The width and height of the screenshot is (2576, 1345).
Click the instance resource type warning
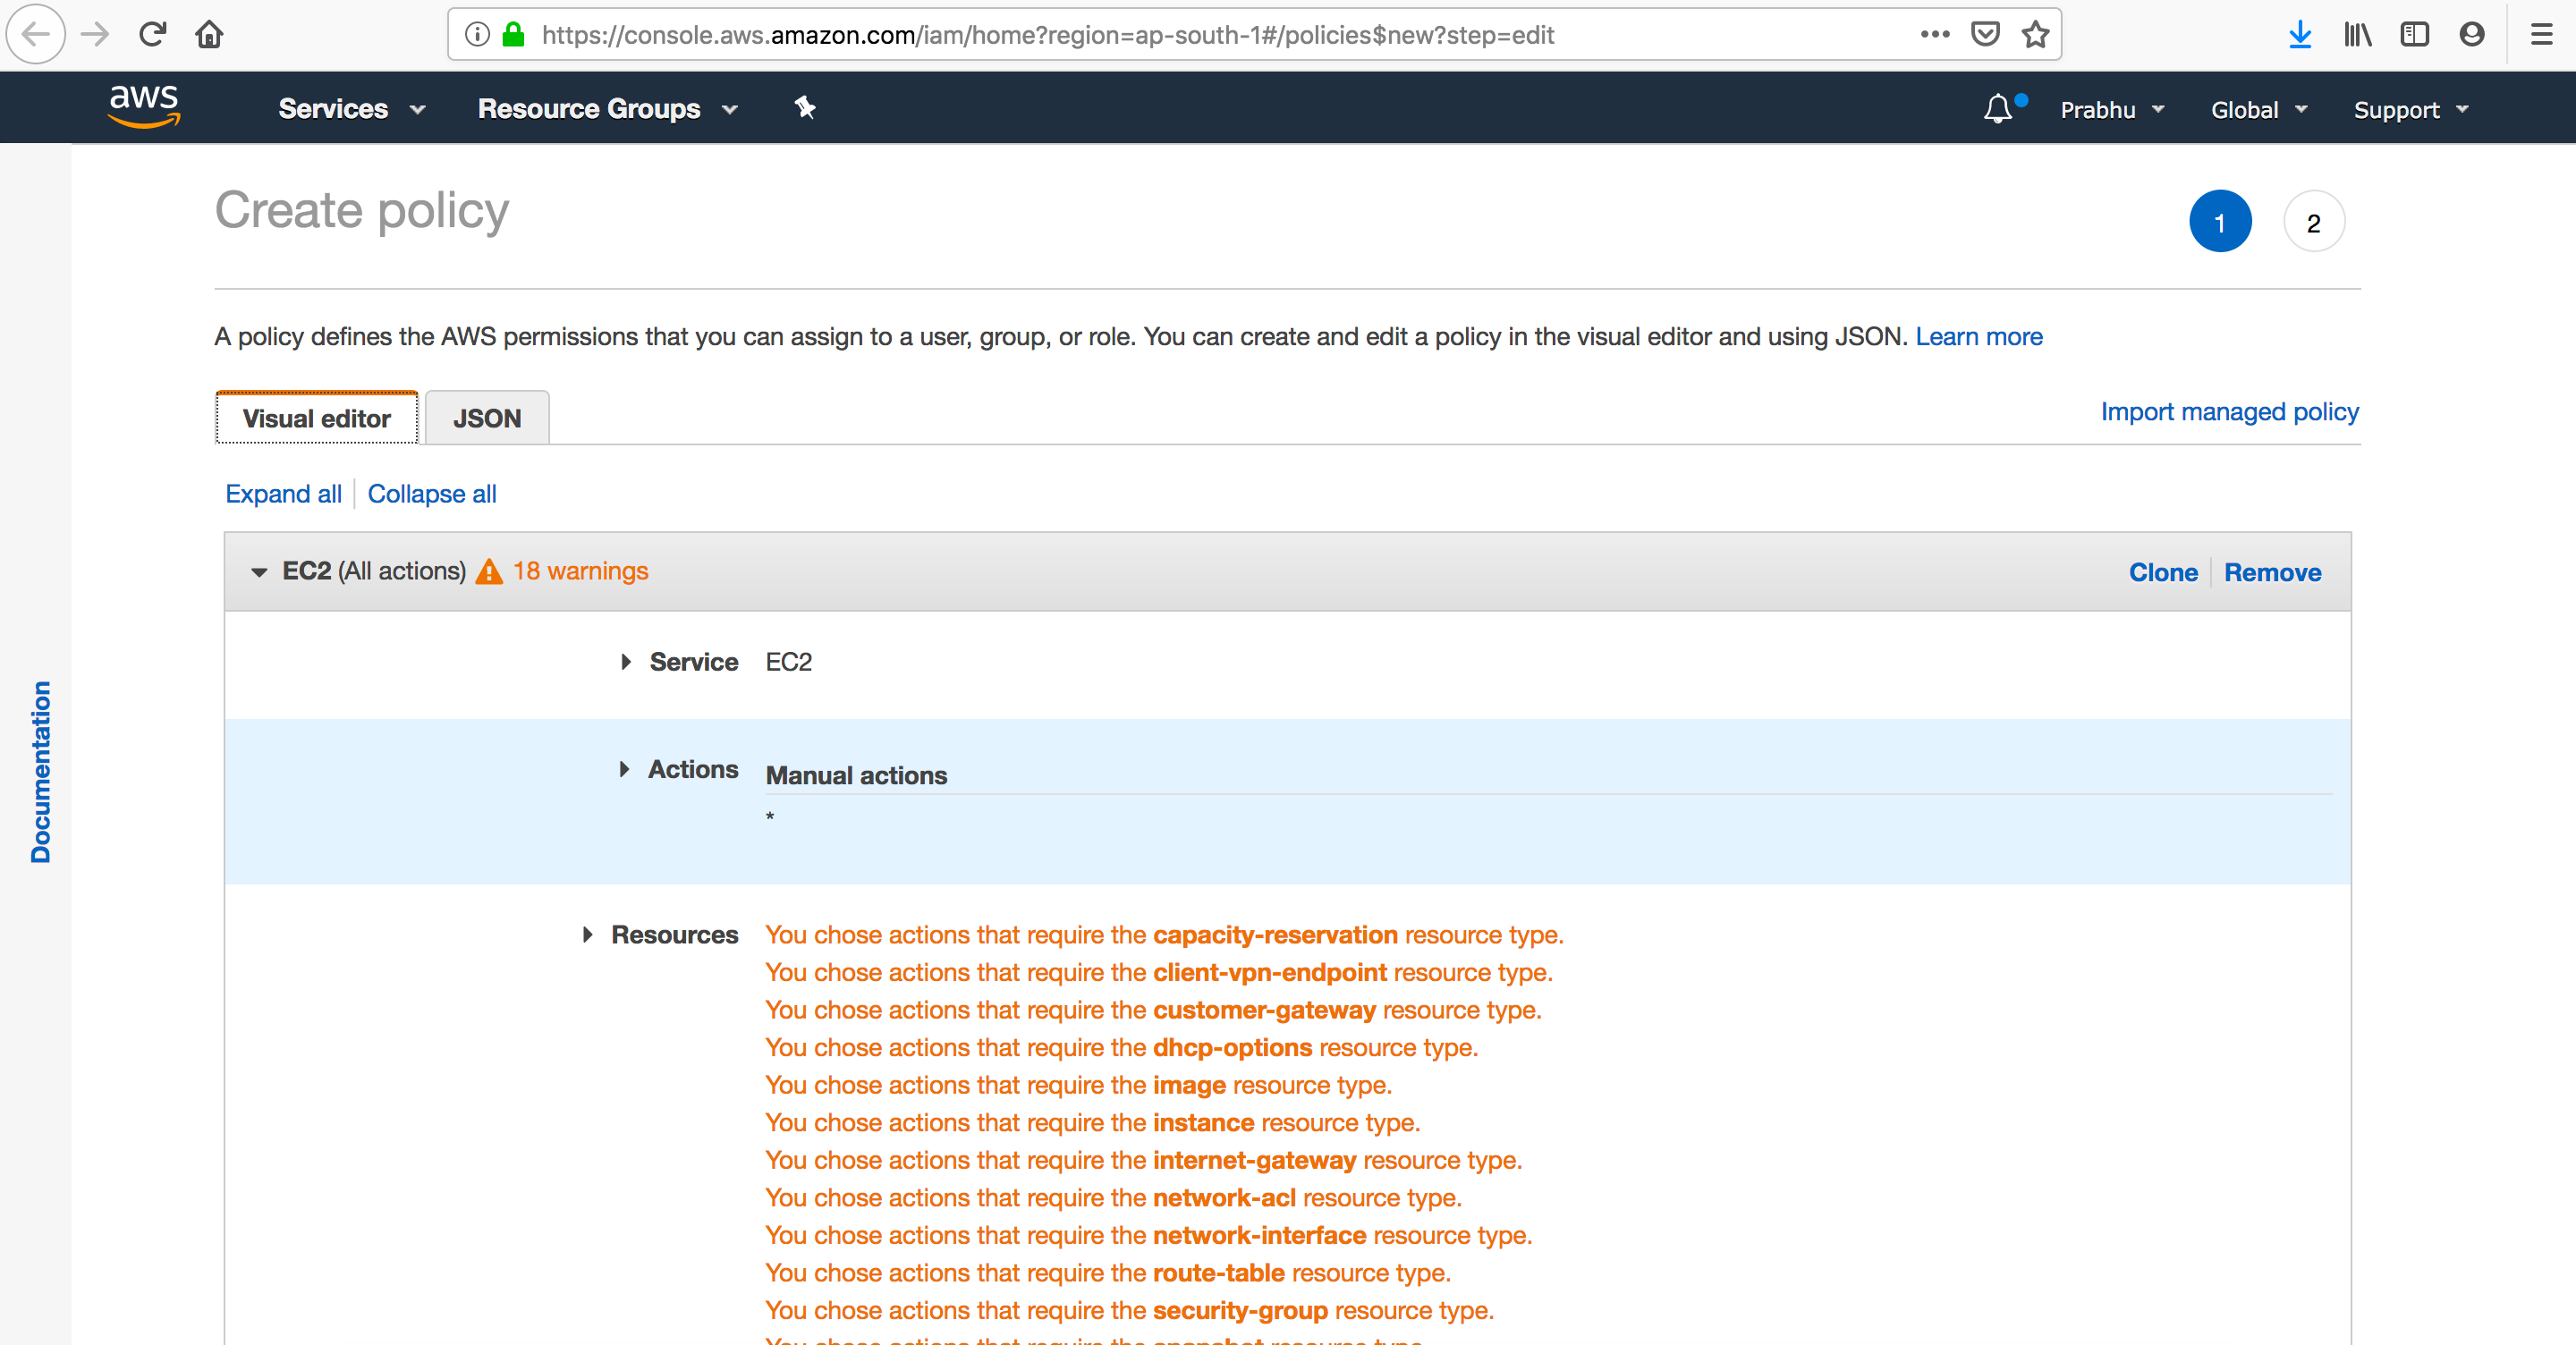1092,1122
